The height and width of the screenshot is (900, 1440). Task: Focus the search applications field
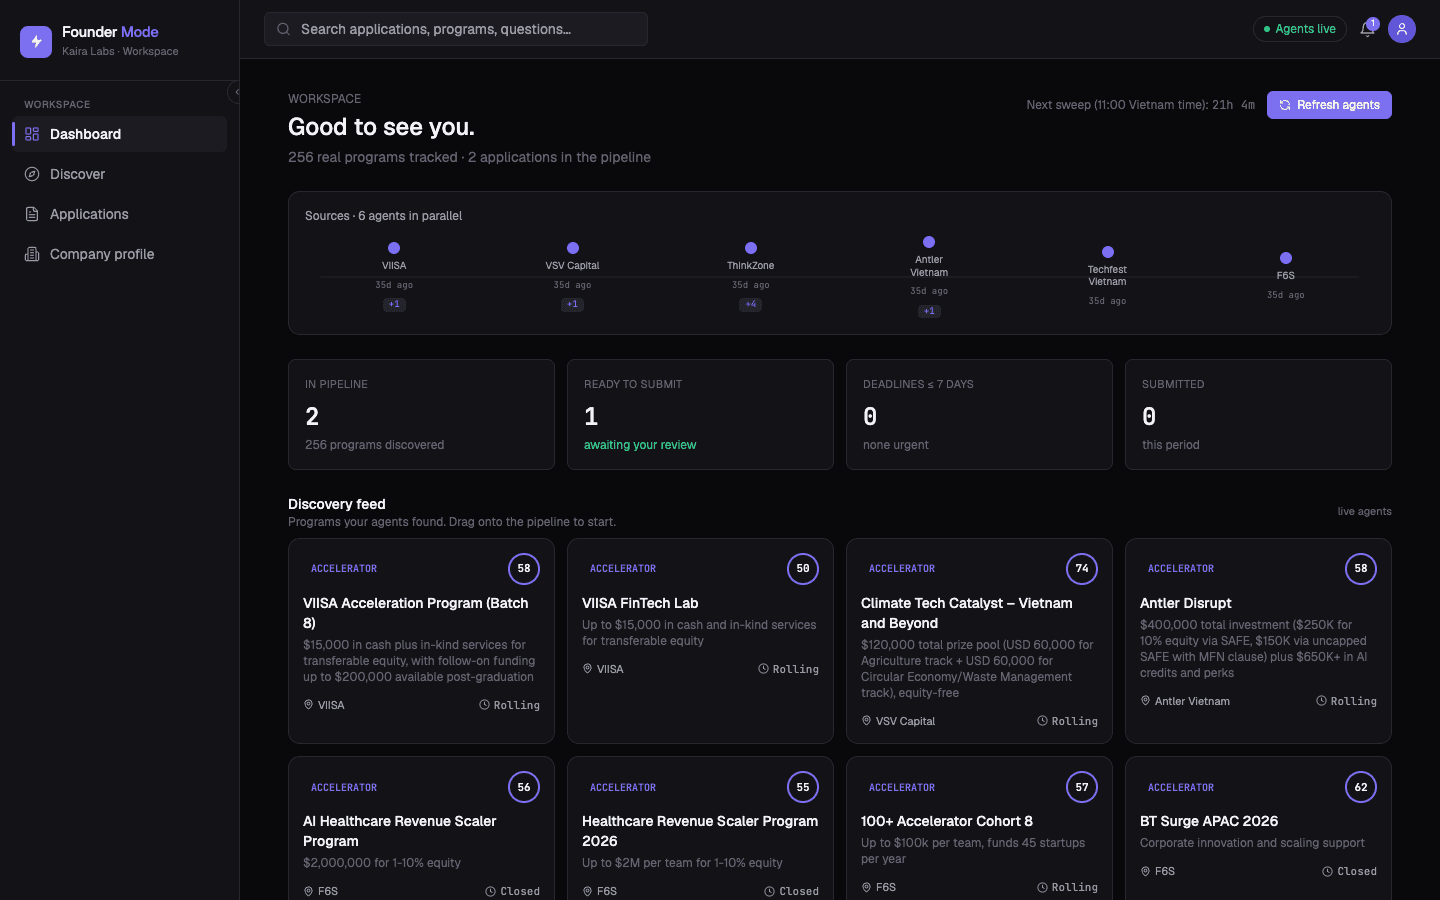tap(456, 29)
